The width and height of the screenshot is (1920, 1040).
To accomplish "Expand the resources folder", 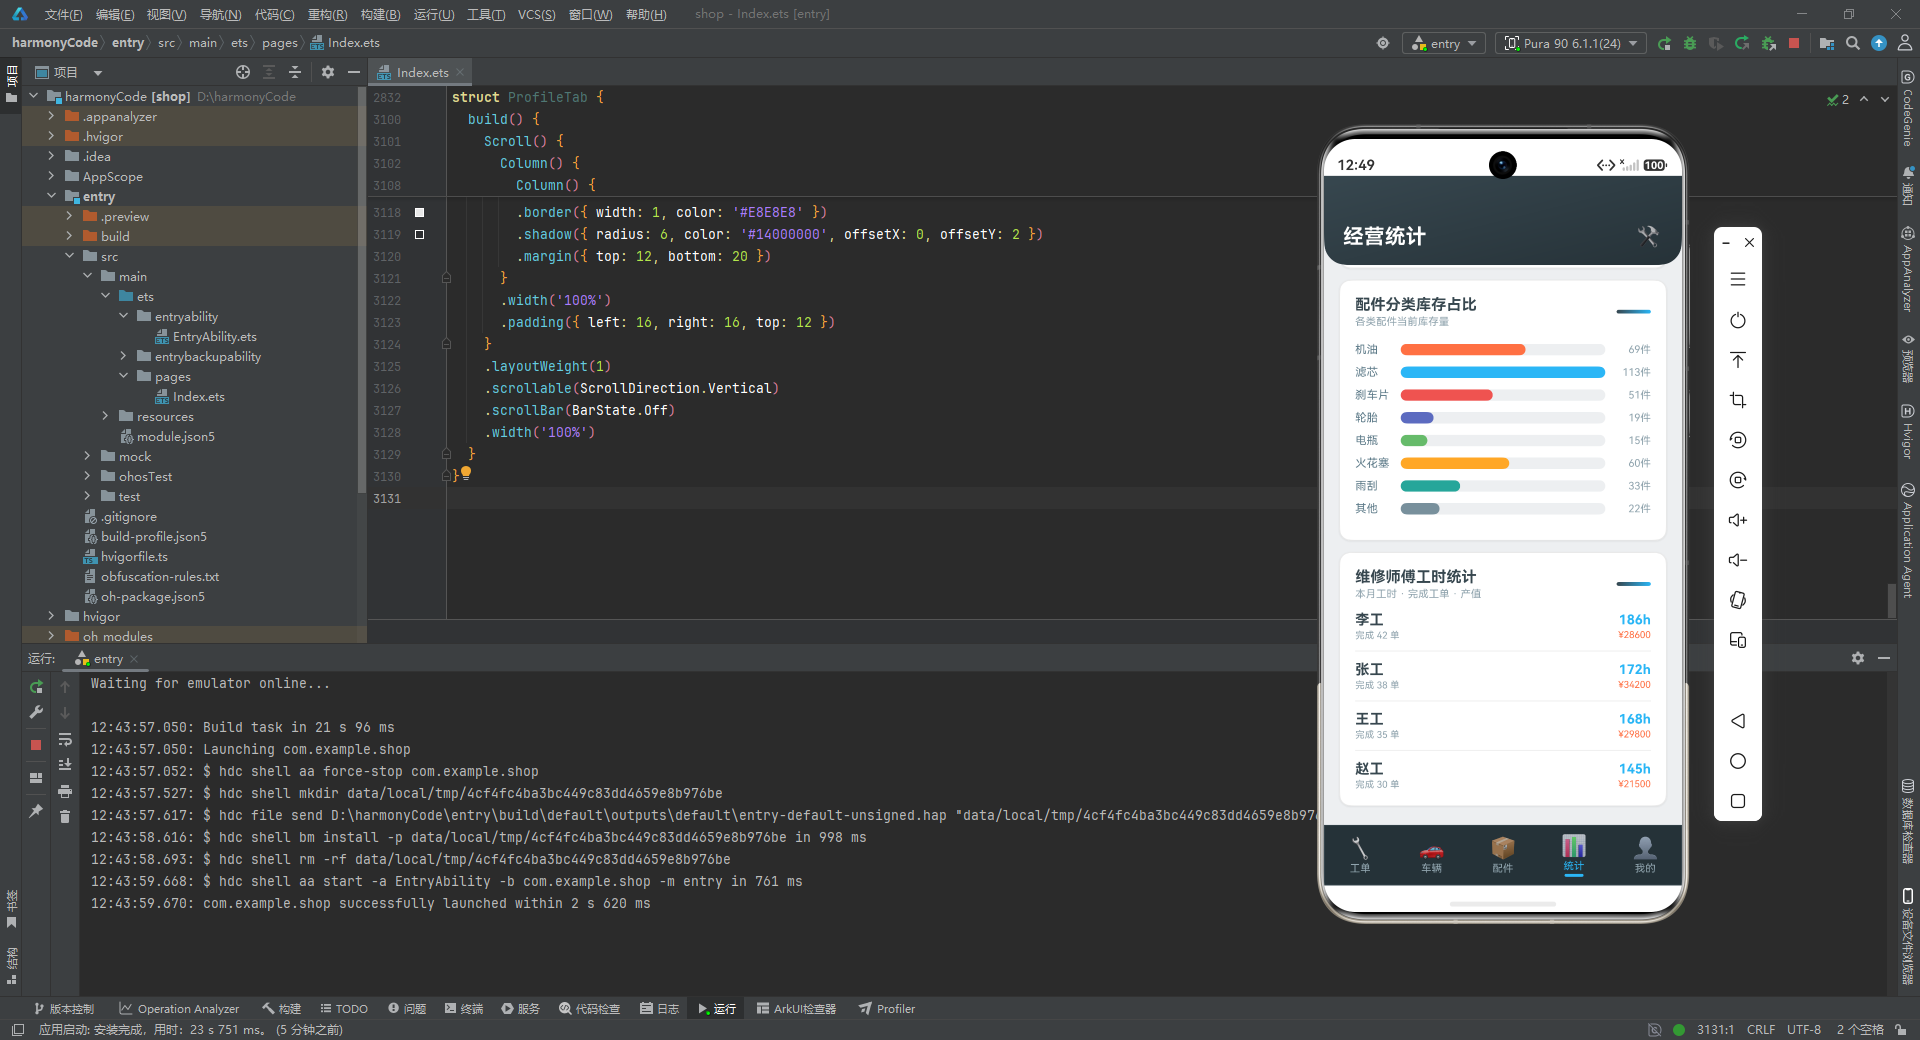I will click(x=105, y=416).
